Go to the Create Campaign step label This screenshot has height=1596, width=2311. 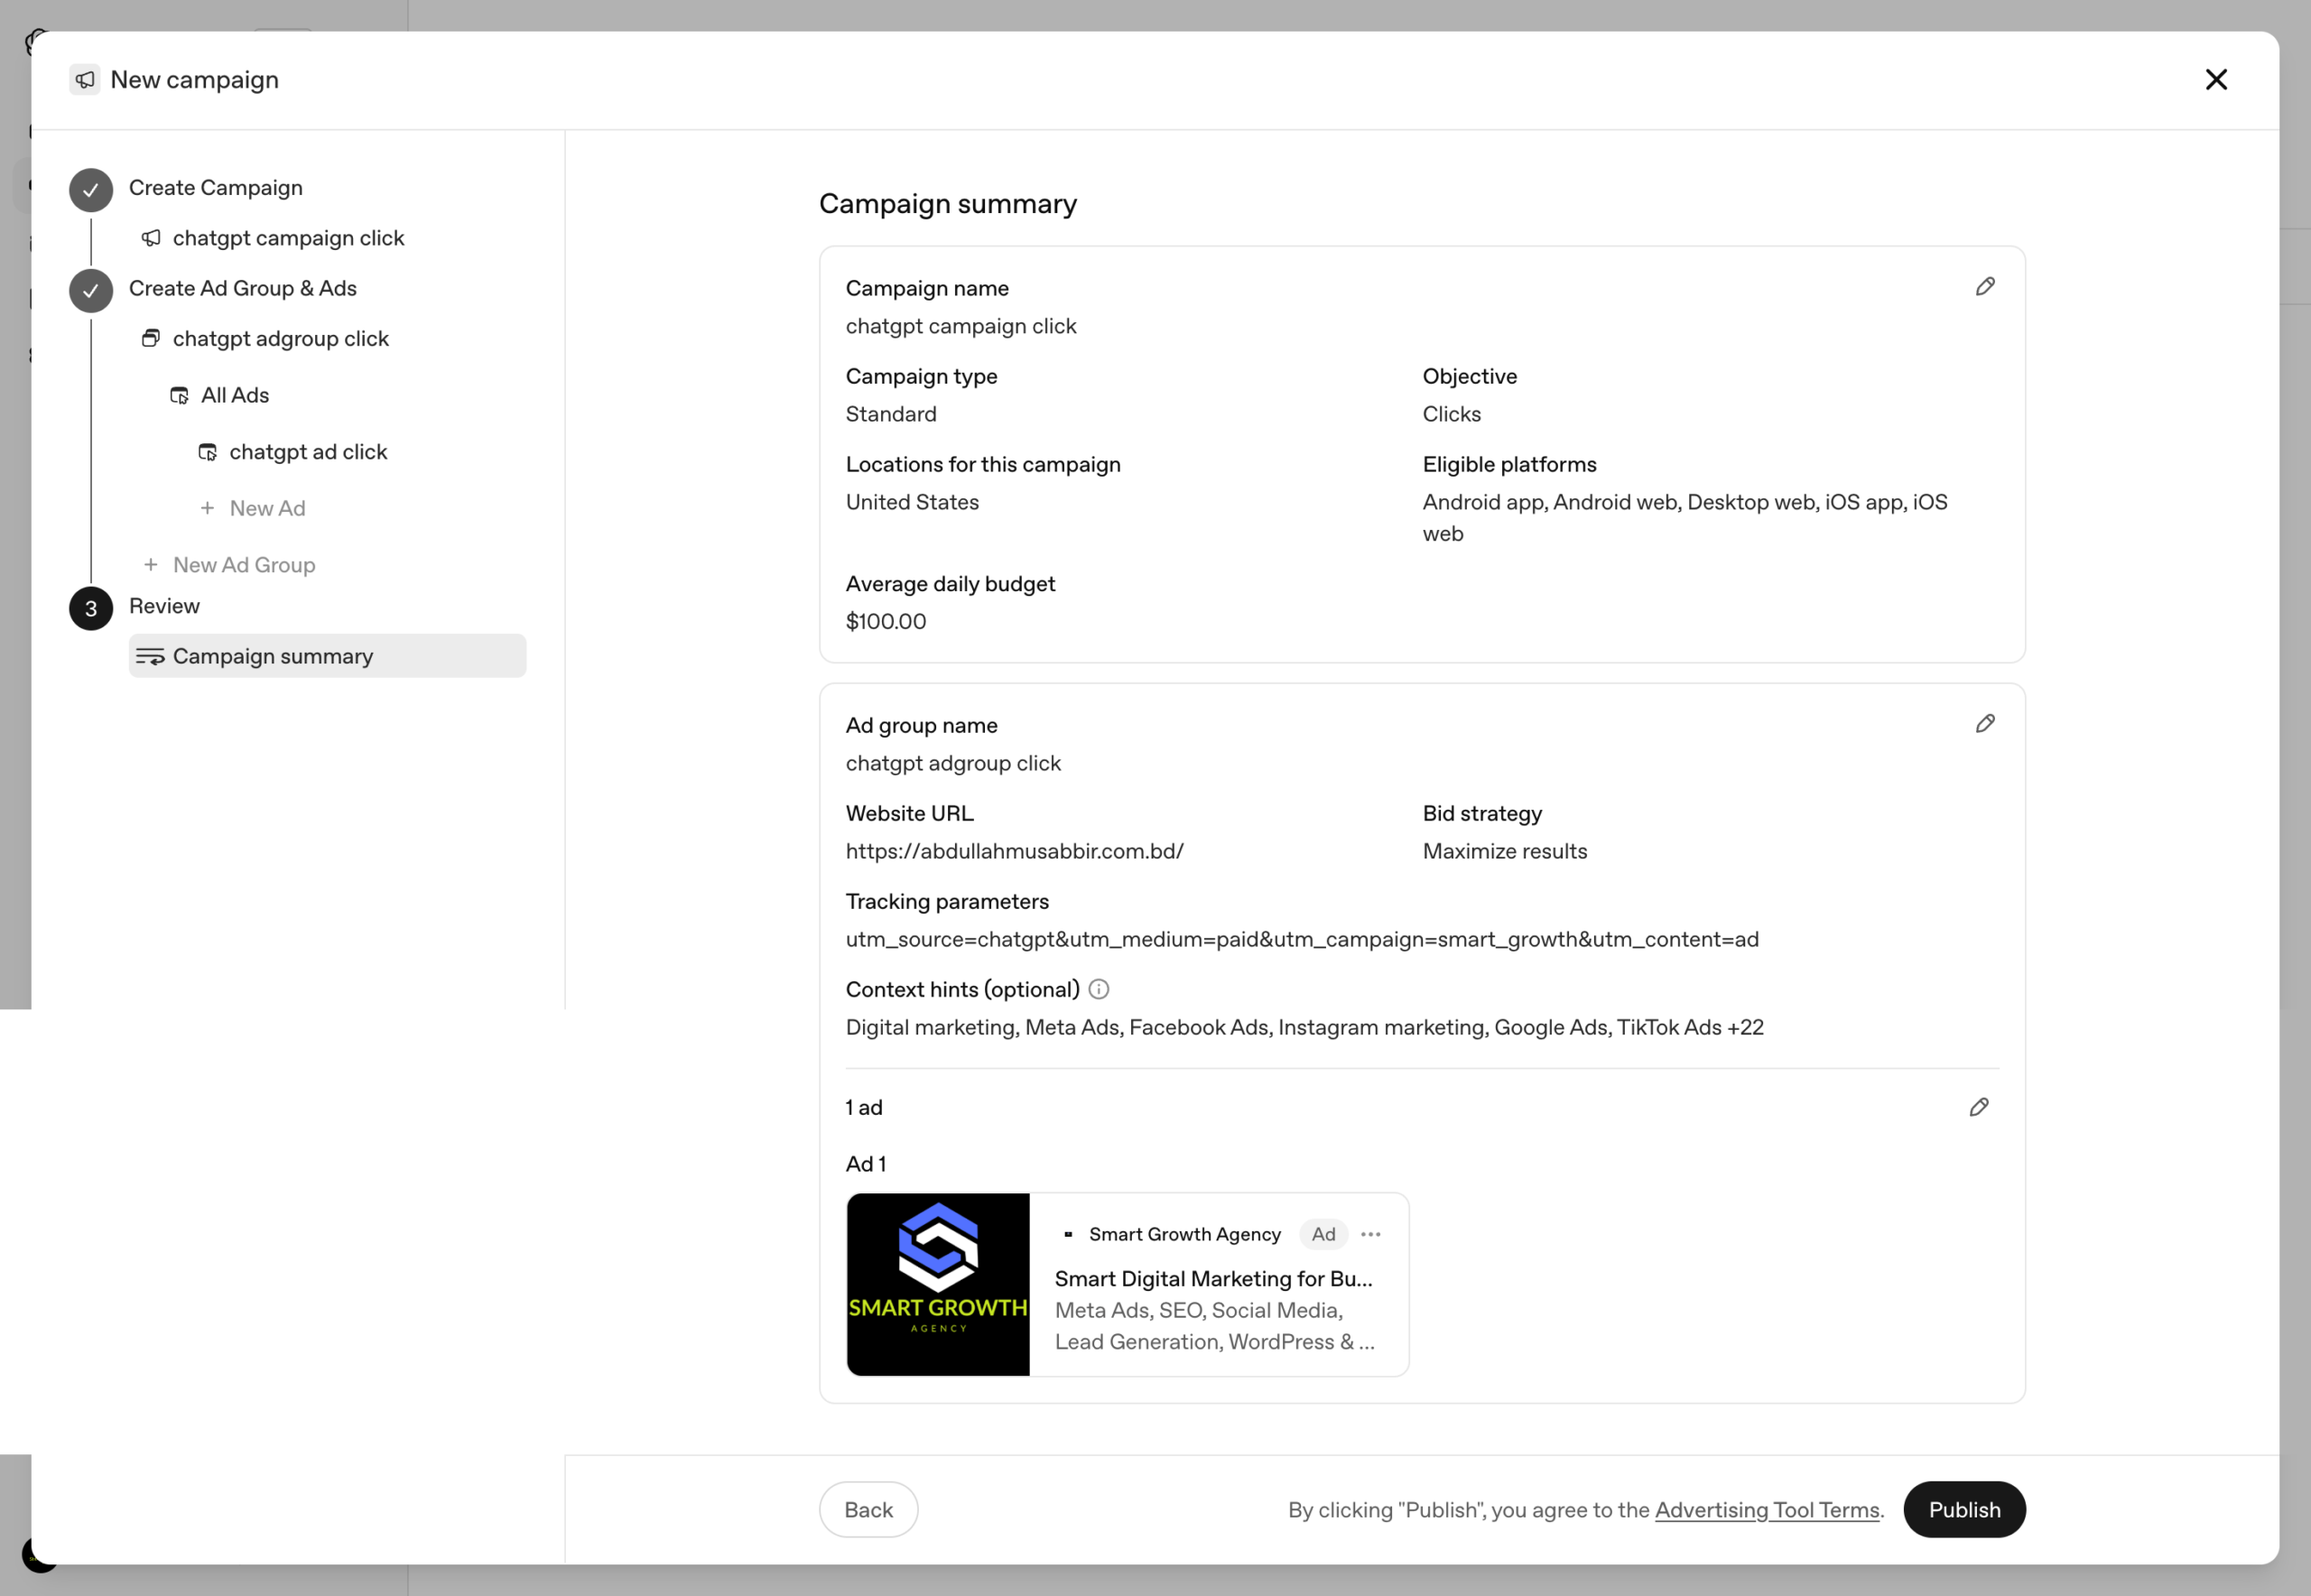(x=216, y=188)
